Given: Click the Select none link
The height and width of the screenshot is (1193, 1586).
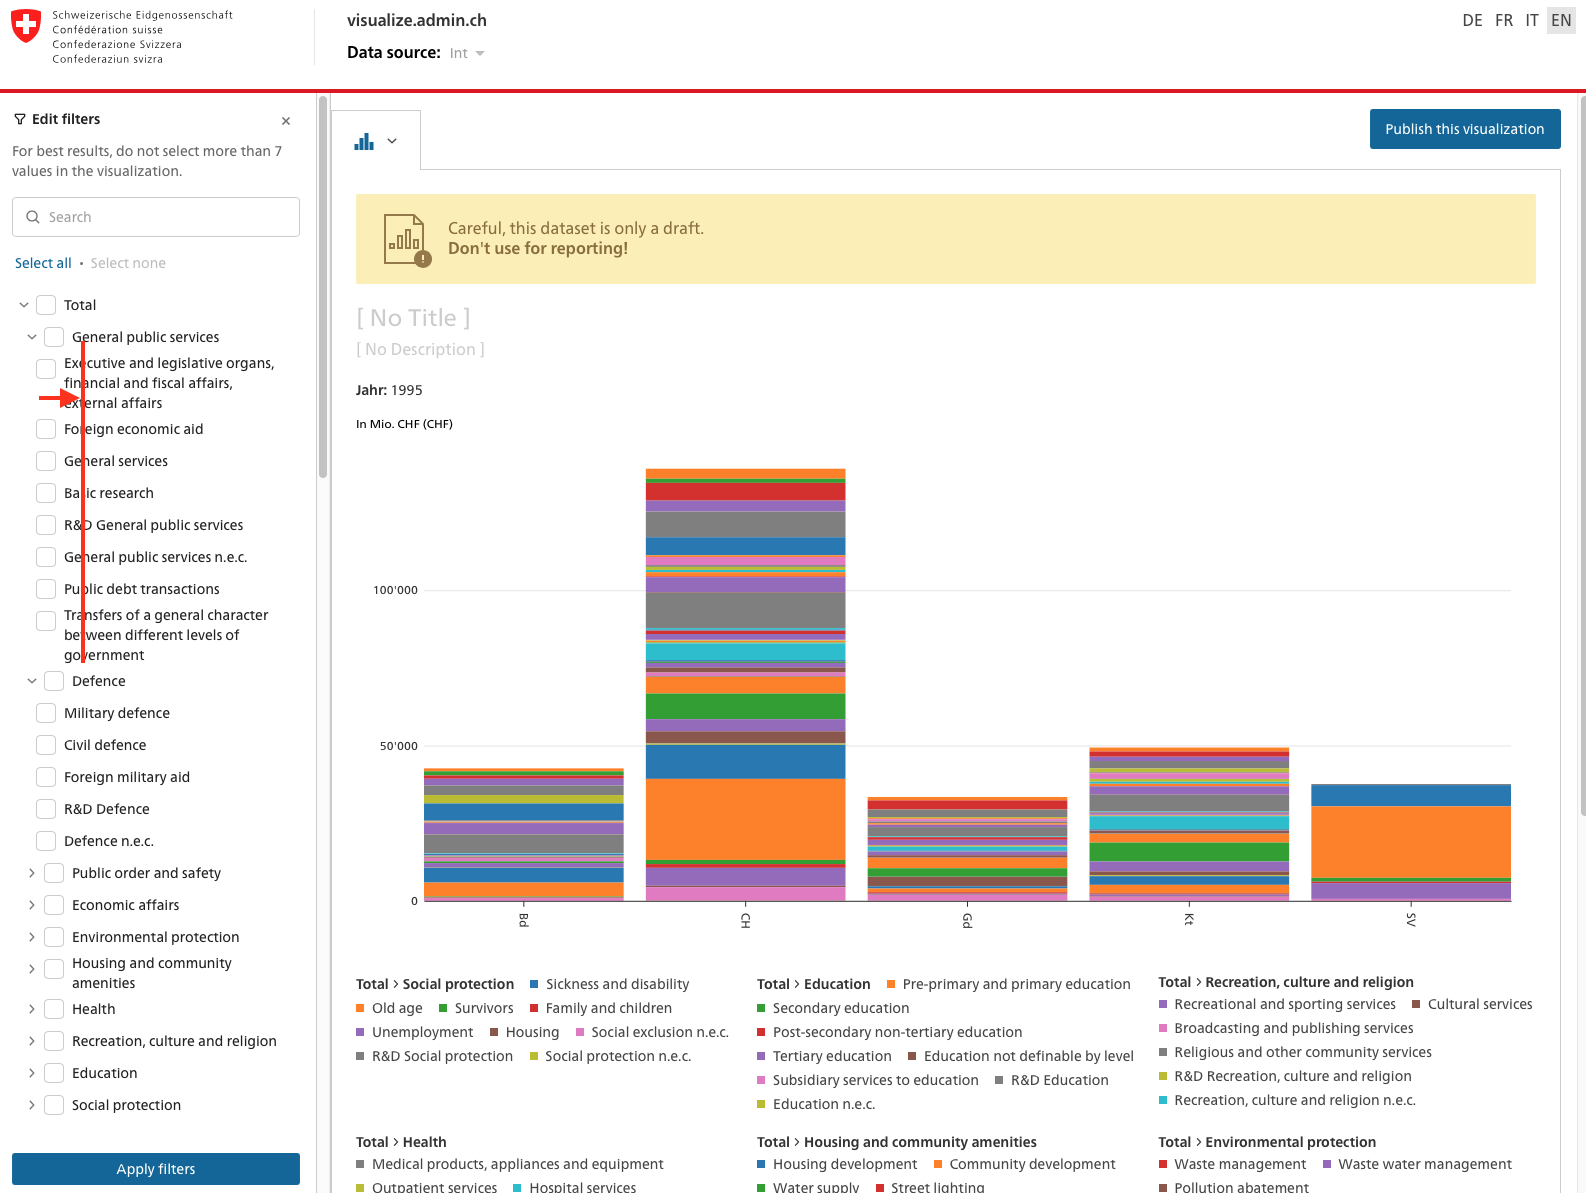Looking at the screenshot, I should pos(128,263).
